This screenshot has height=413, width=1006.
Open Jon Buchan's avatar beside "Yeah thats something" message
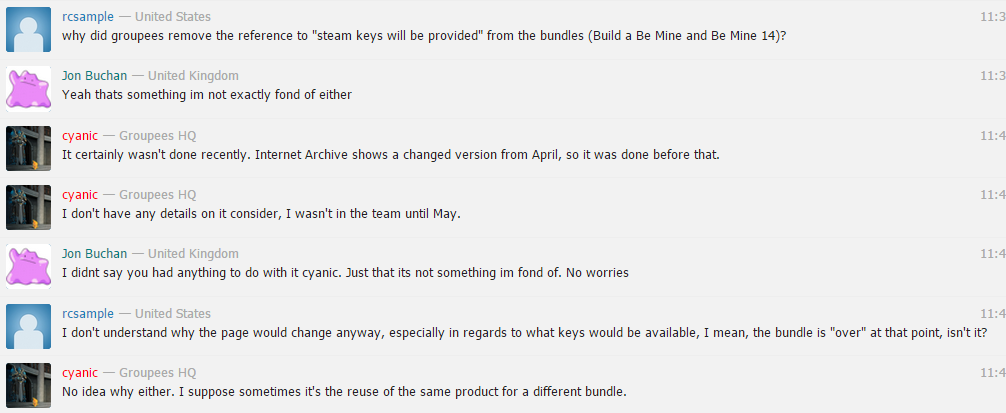pos(28,88)
